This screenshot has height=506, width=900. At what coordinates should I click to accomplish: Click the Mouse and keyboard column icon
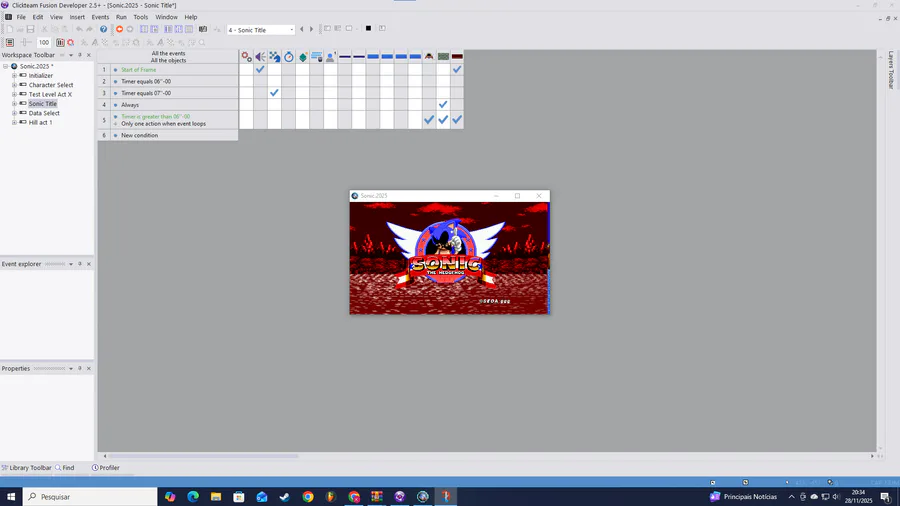click(x=316, y=56)
